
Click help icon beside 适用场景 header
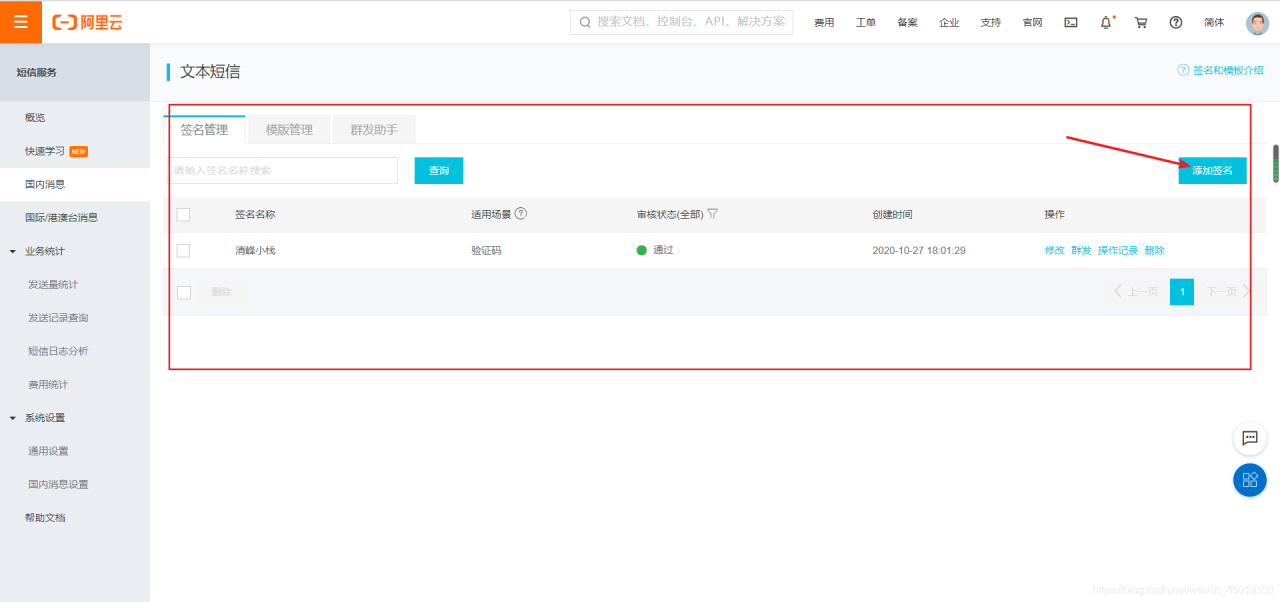coord(521,214)
